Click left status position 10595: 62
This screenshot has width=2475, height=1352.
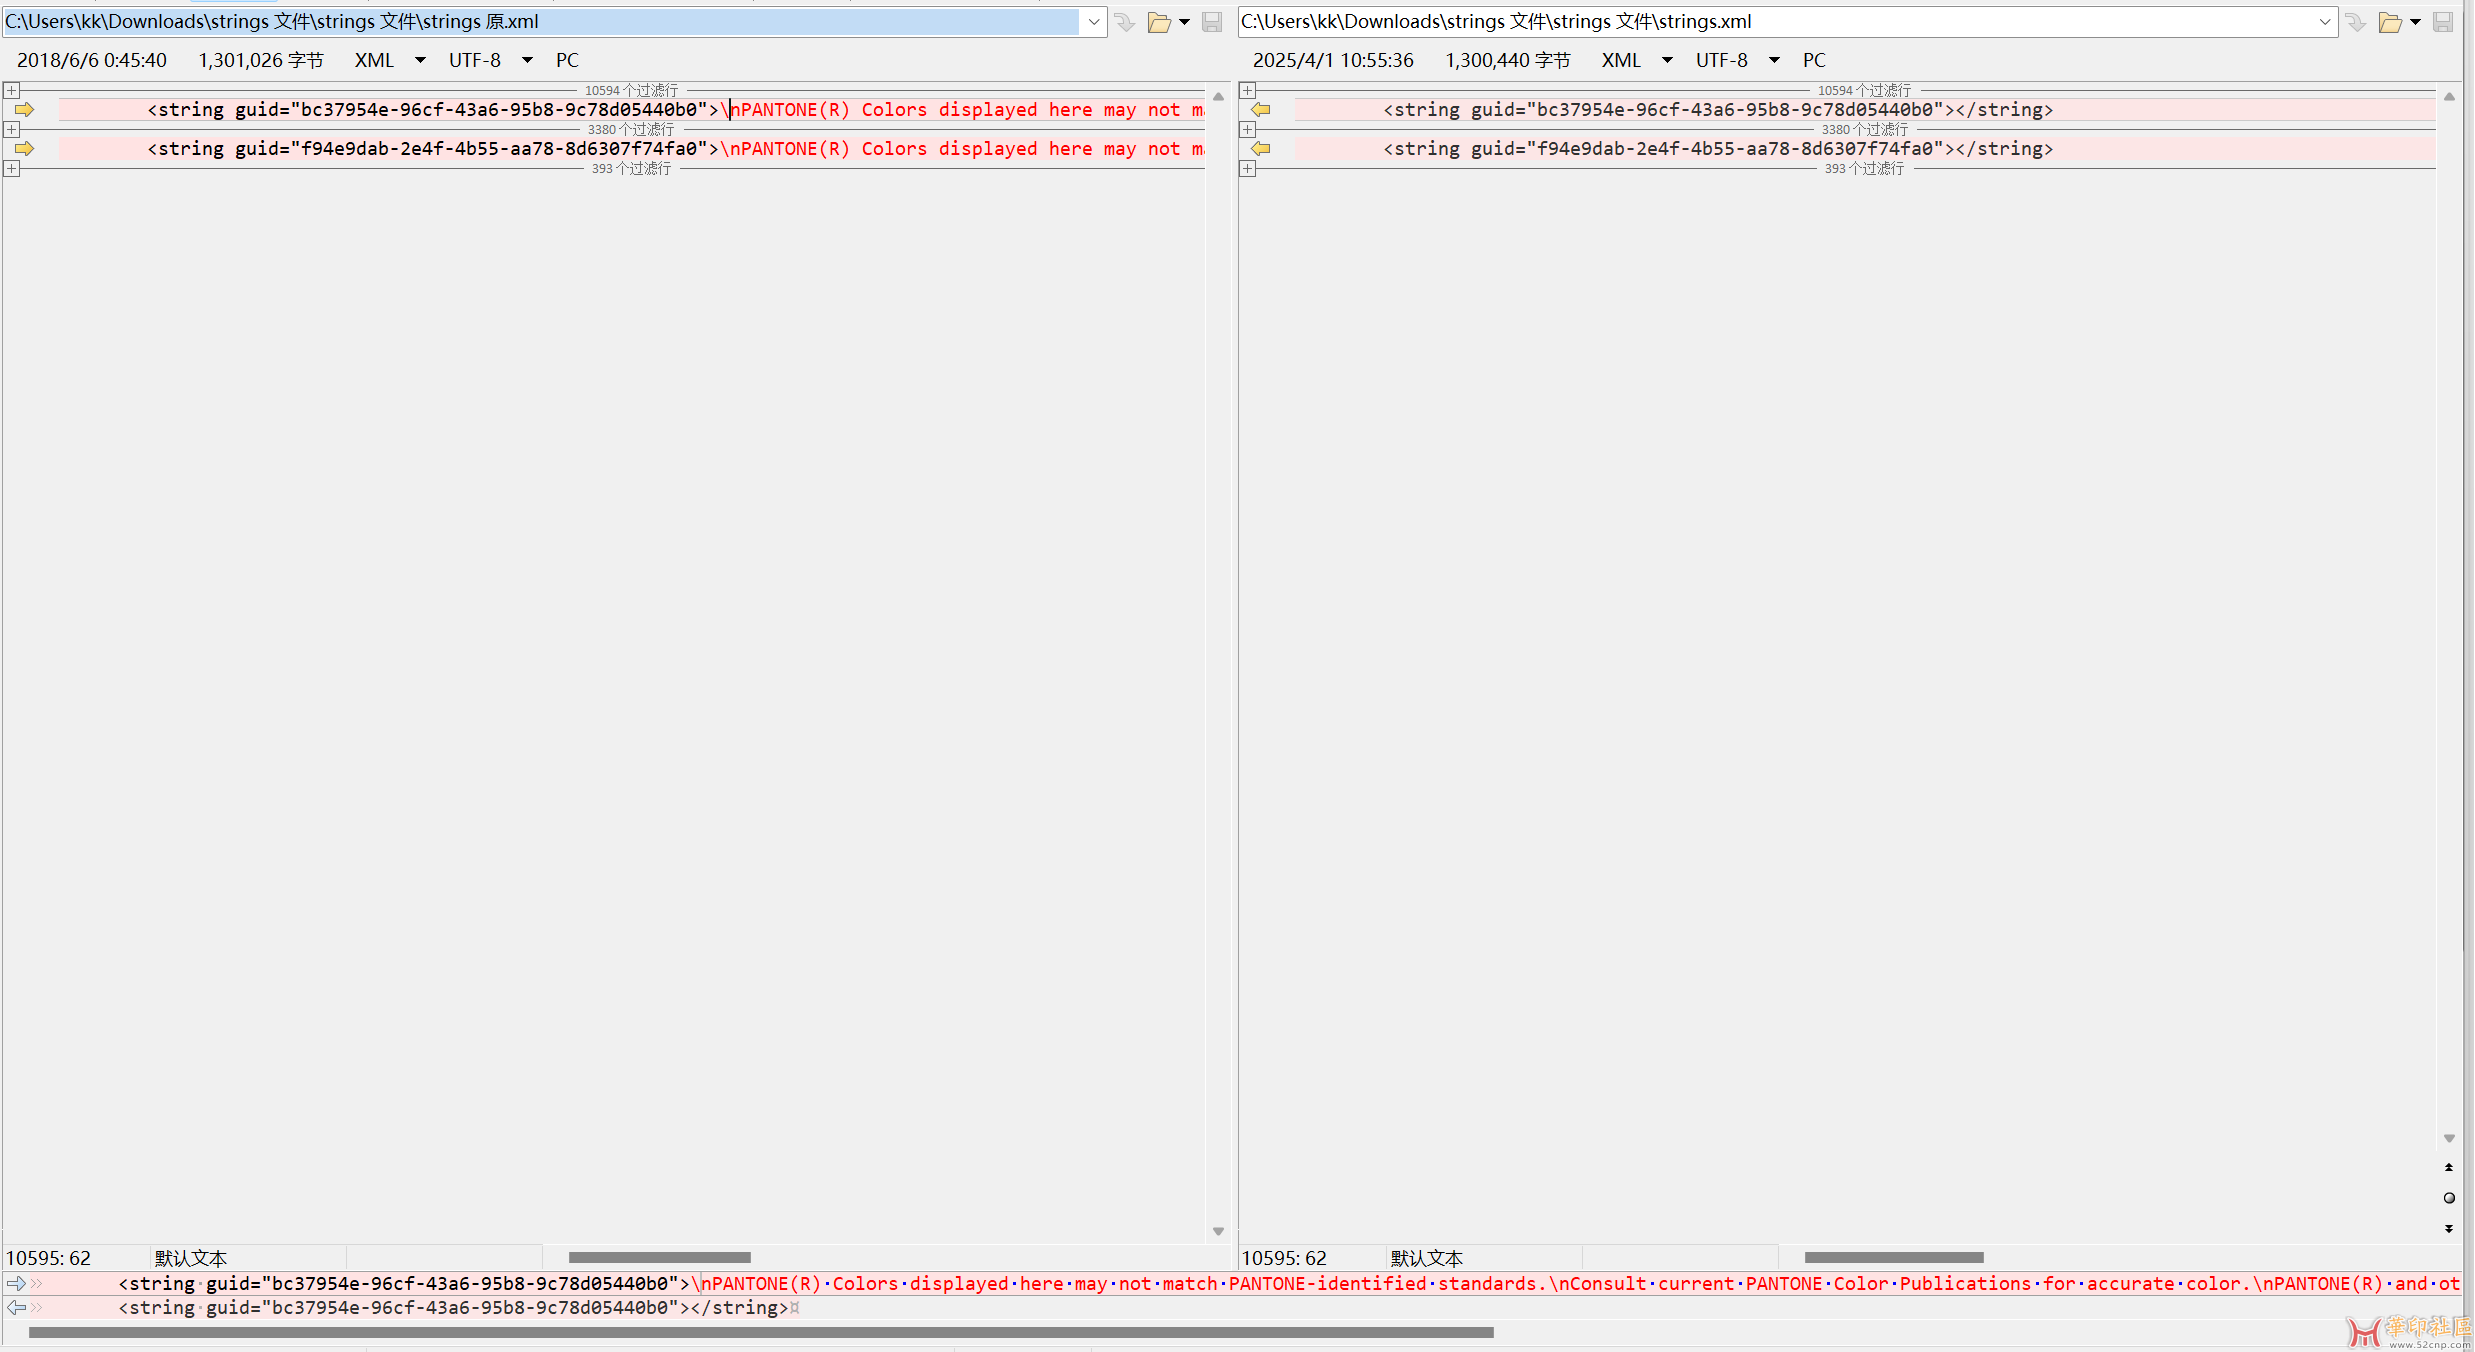[49, 1258]
